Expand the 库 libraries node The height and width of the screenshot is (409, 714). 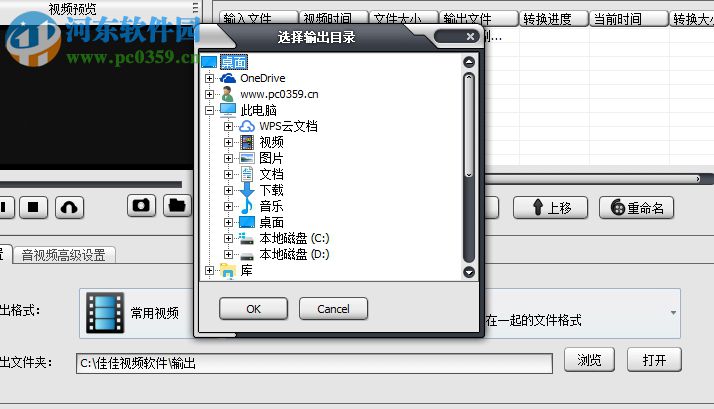[x=209, y=271]
